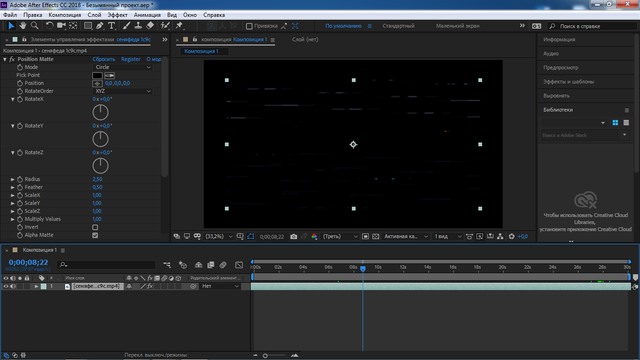Toggle the Alpha Matte checkbox
Screen dimensions: 640x360
tap(95, 236)
